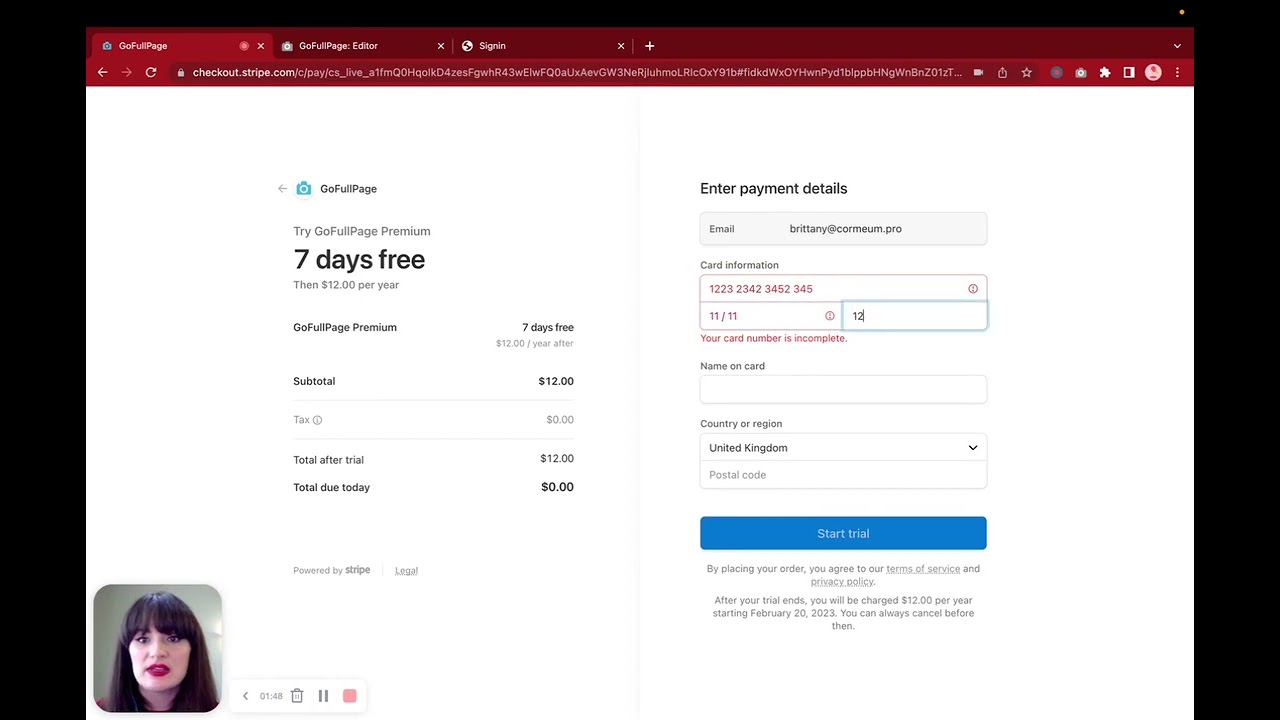Toggle the browser side panel icon

pos(1129,72)
